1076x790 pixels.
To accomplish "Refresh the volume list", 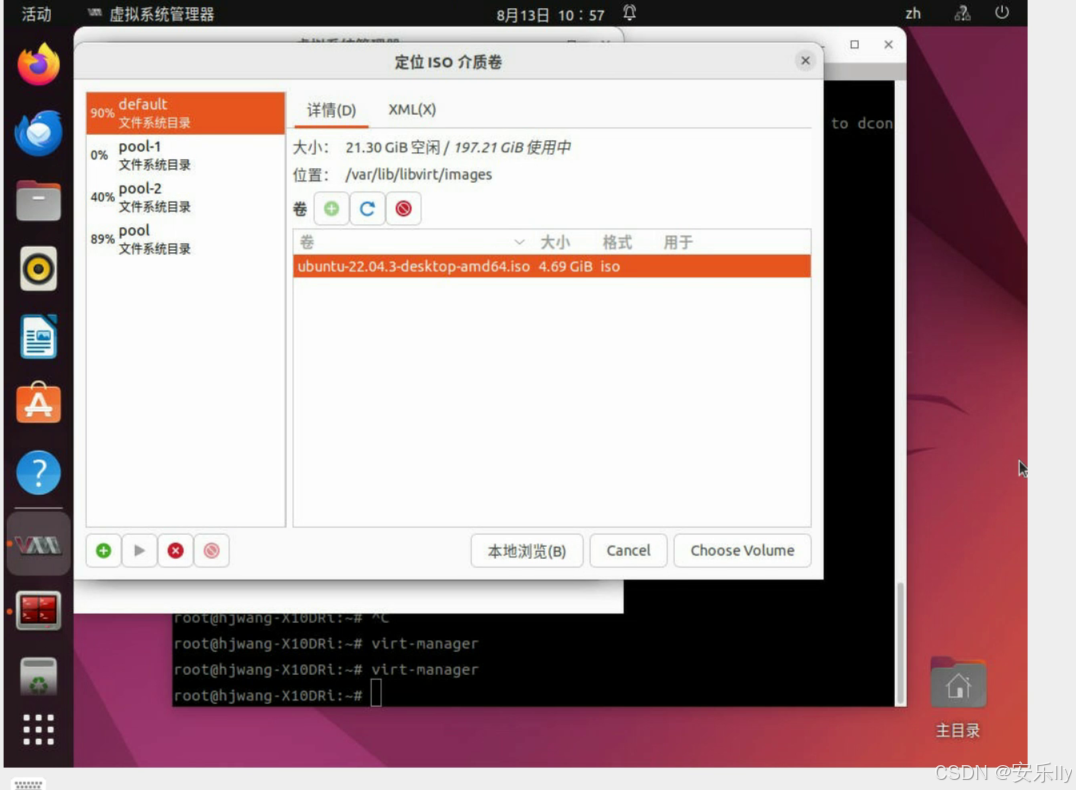I will [367, 209].
